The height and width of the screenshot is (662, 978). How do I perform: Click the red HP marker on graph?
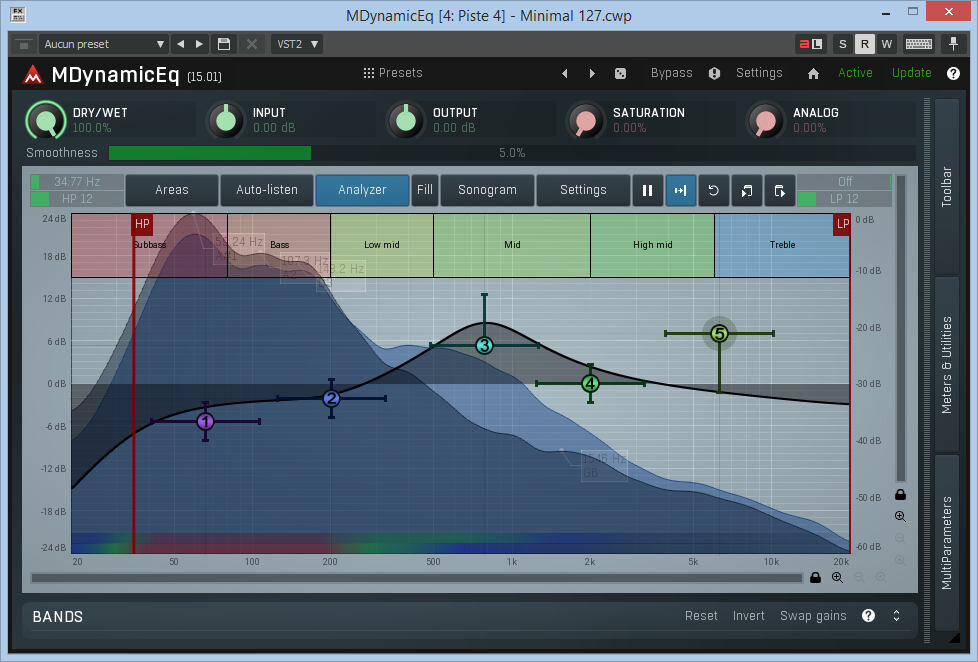point(142,224)
